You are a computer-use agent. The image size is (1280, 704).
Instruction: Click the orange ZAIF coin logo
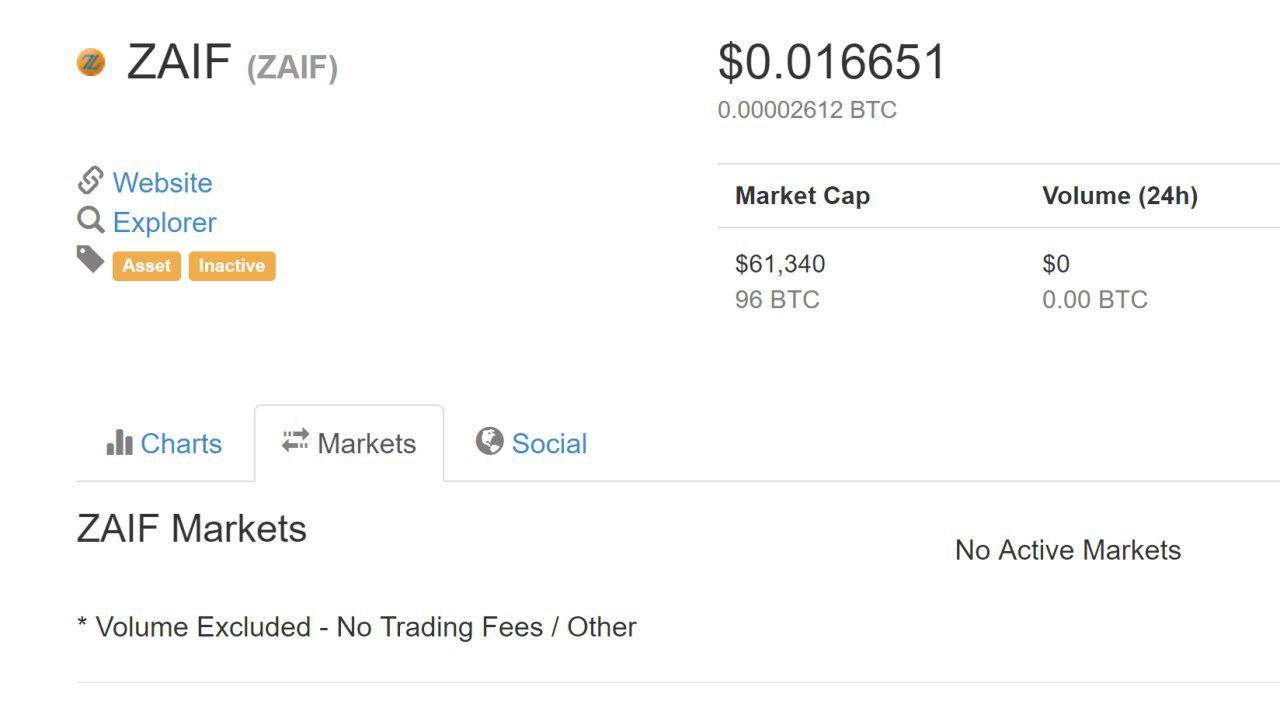click(91, 62)
